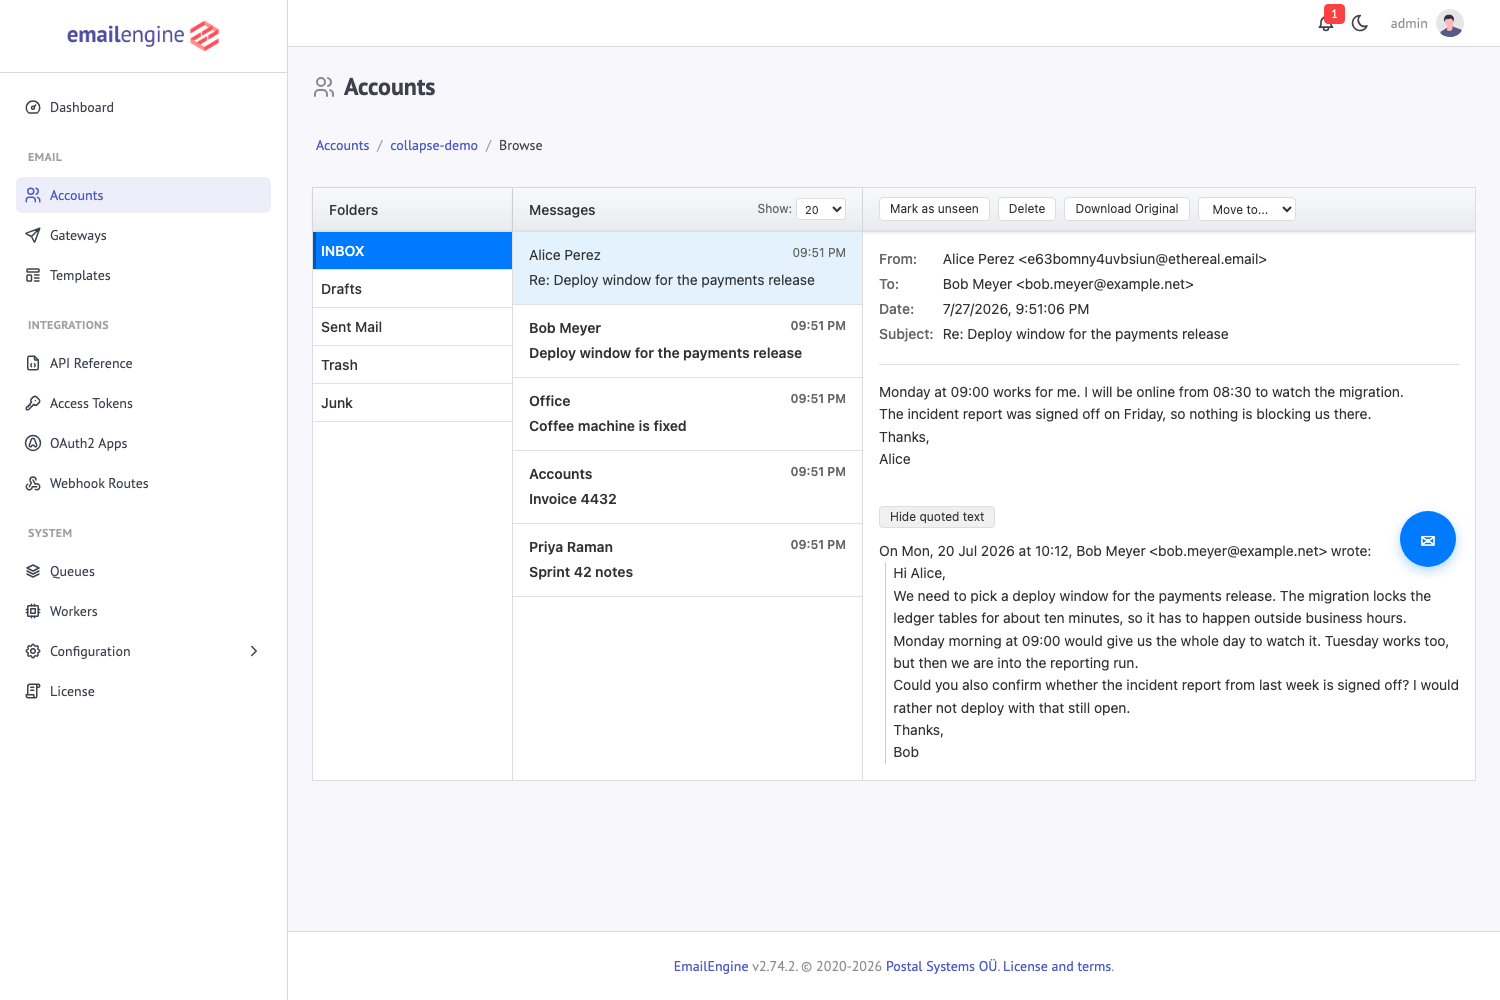Open the Move to... dropdown
This screenshot has height=1000, width=1500.
pyautogui.click(x=1247, y=209)
